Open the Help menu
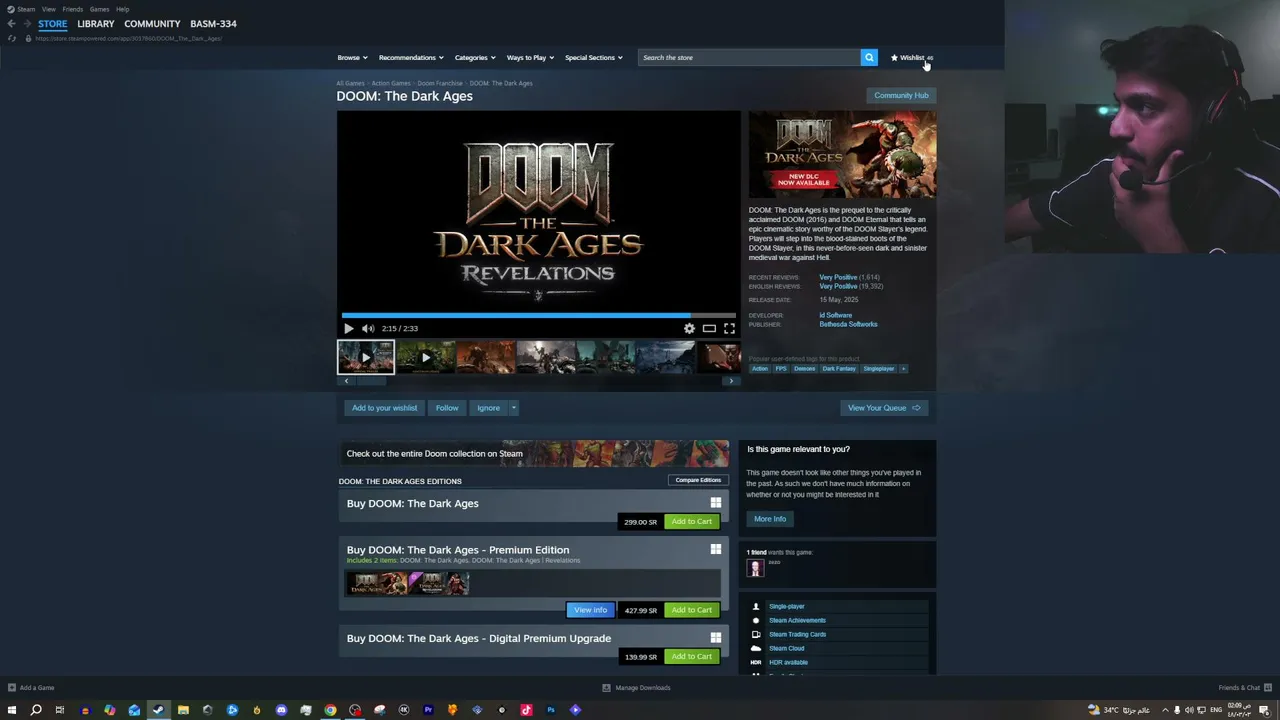 click(x=122, y=9)
